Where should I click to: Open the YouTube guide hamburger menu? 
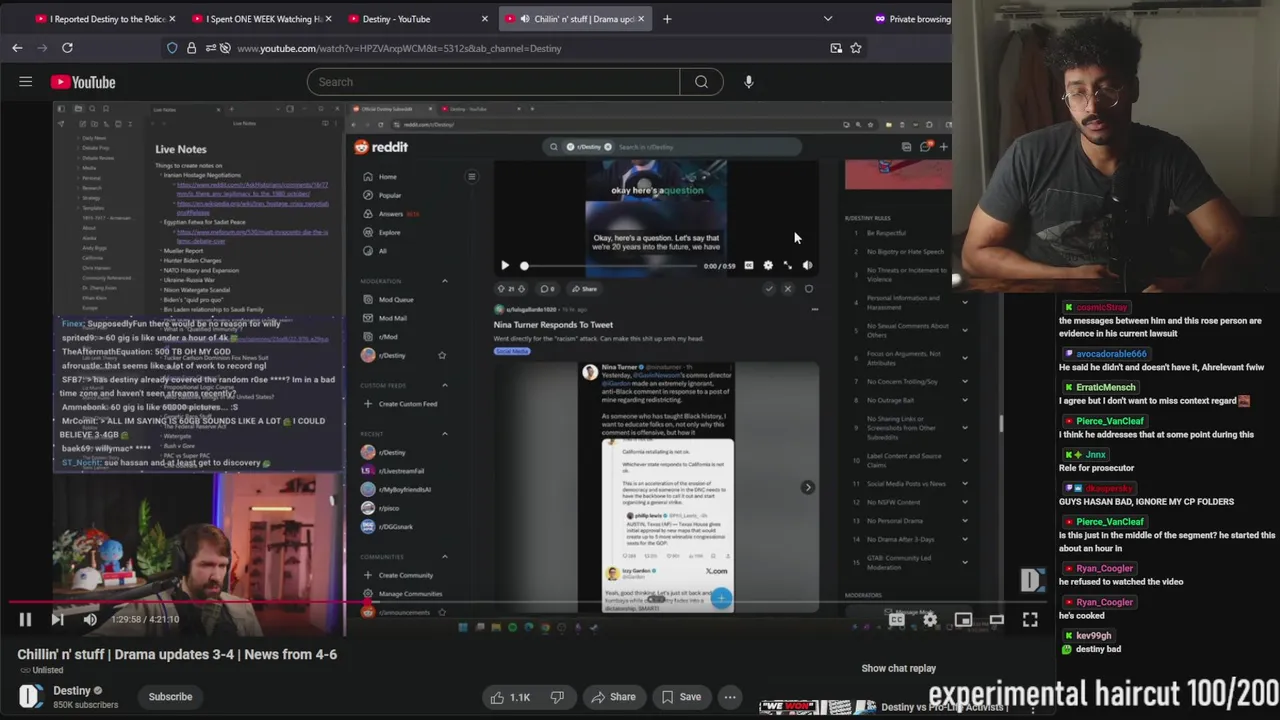(26, 82)
